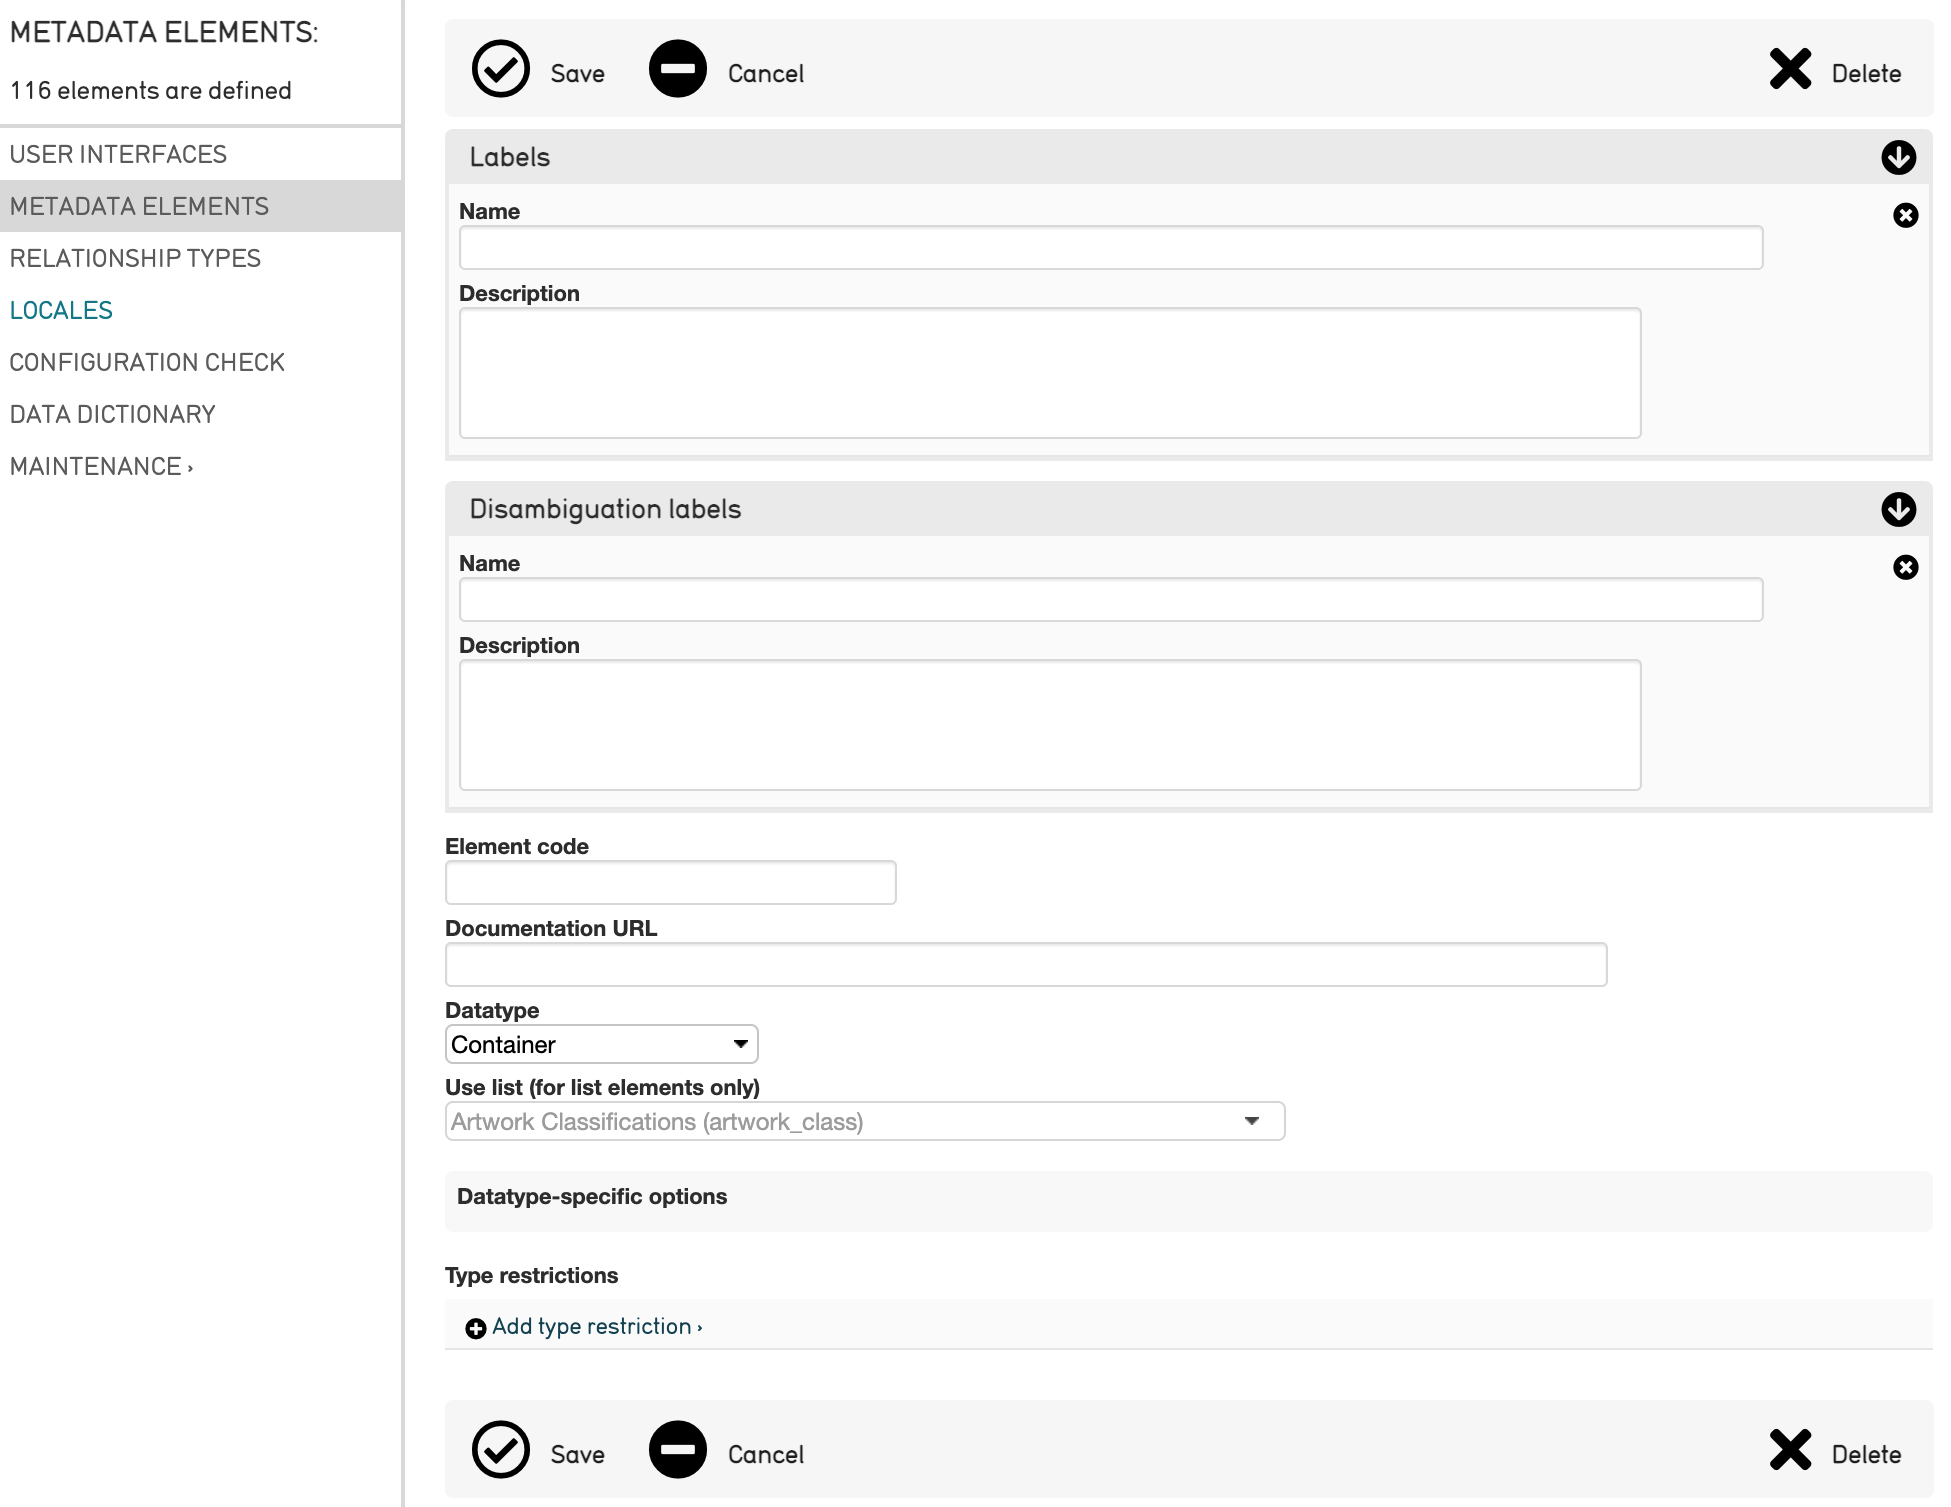Click Add type restriction link
Viewport: 1951px width, 1507px height.
[x=596, y=1326]
